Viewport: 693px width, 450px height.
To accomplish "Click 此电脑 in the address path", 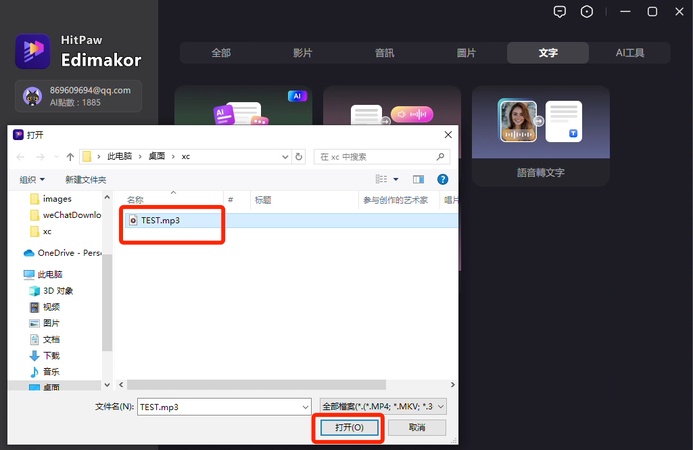I will (120, 156).
